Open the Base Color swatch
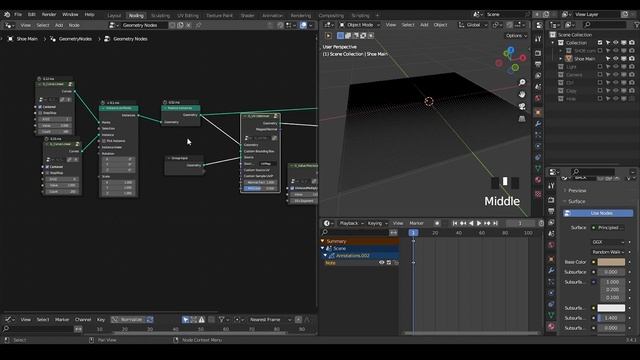This screenshot has height=360, width=640. [611, 262]
